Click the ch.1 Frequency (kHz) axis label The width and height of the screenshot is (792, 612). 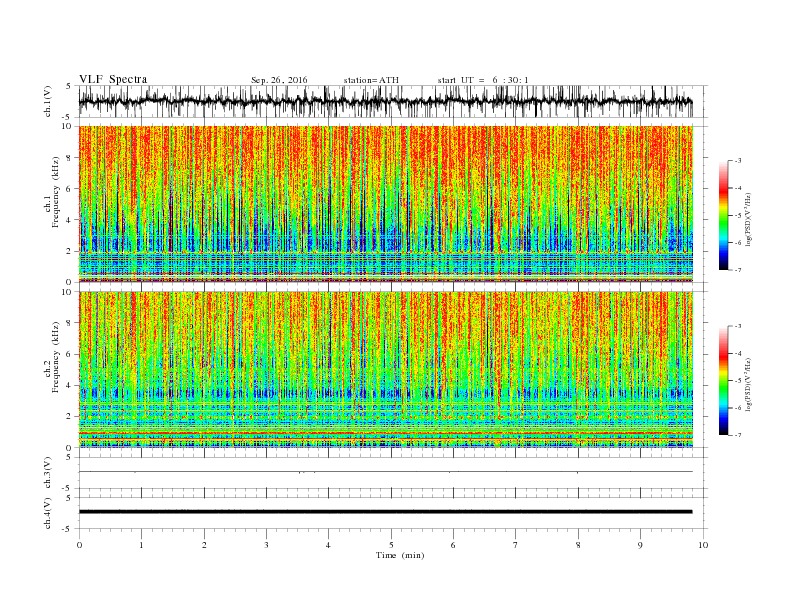pyautogui.click(x=52, y=192)
